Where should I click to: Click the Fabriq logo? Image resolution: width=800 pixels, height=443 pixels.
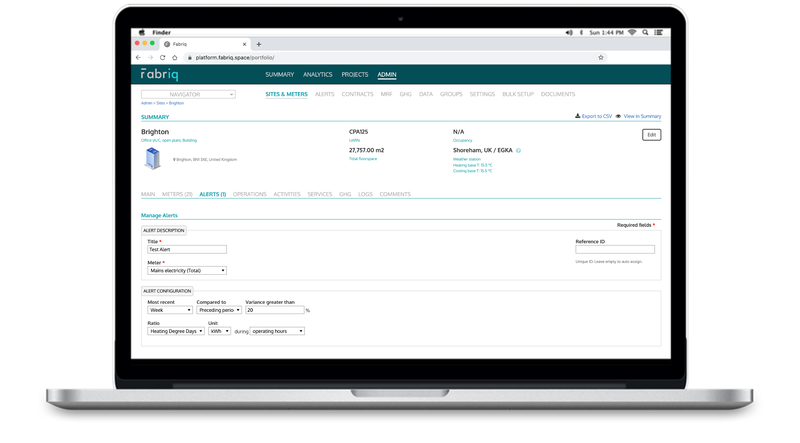[160, 75]
